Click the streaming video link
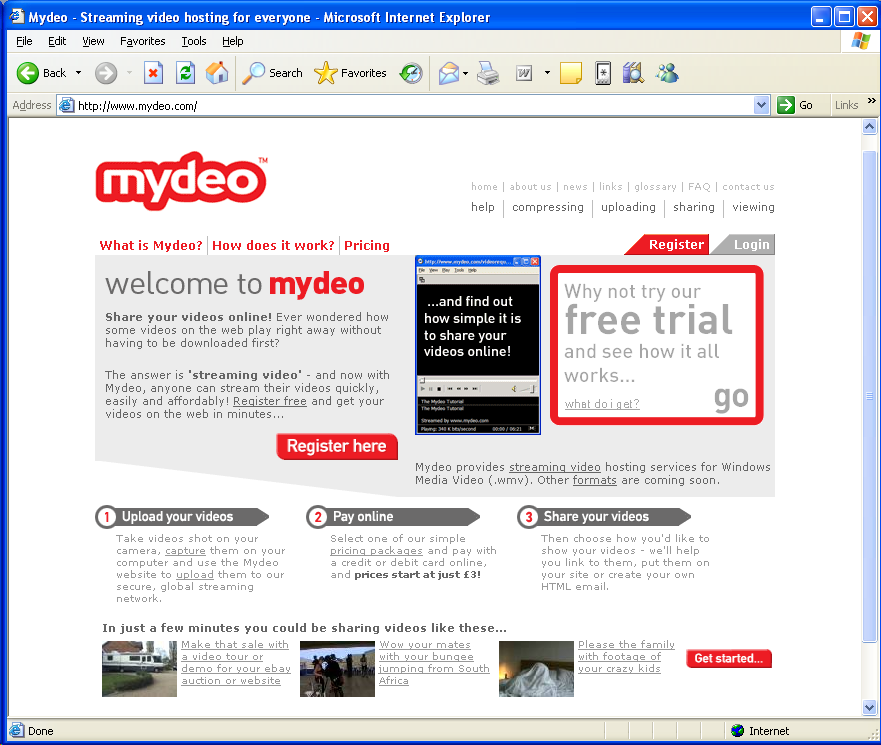 555,467
